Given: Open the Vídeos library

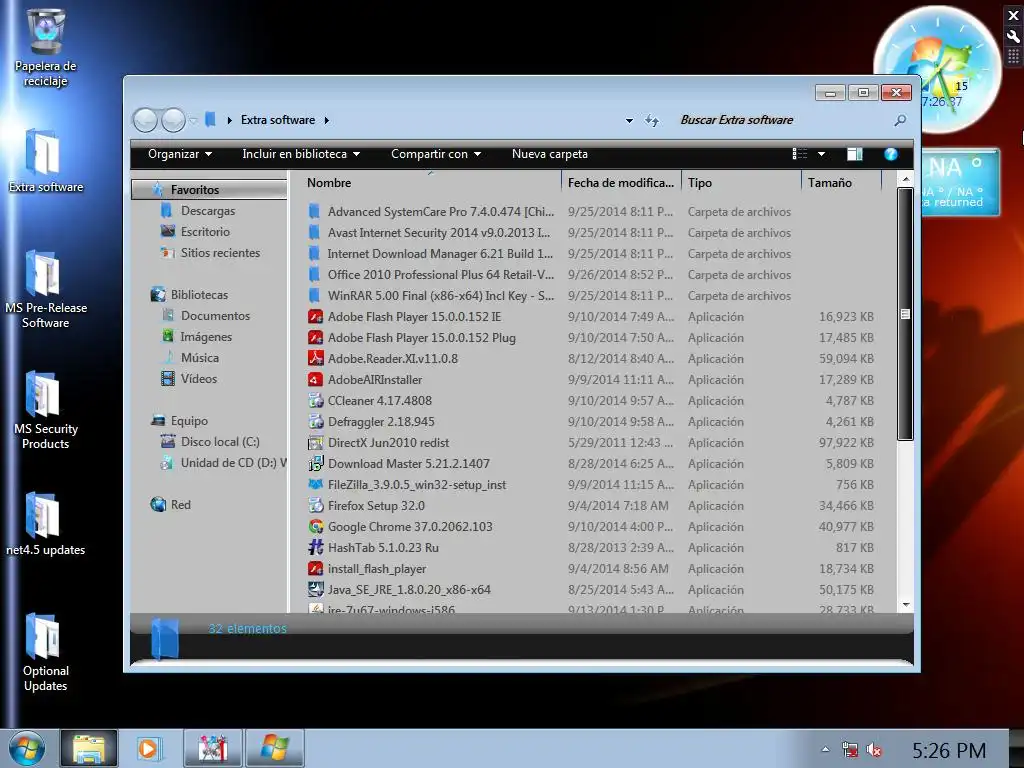Looking at the screenshot, I should (199, 378).
